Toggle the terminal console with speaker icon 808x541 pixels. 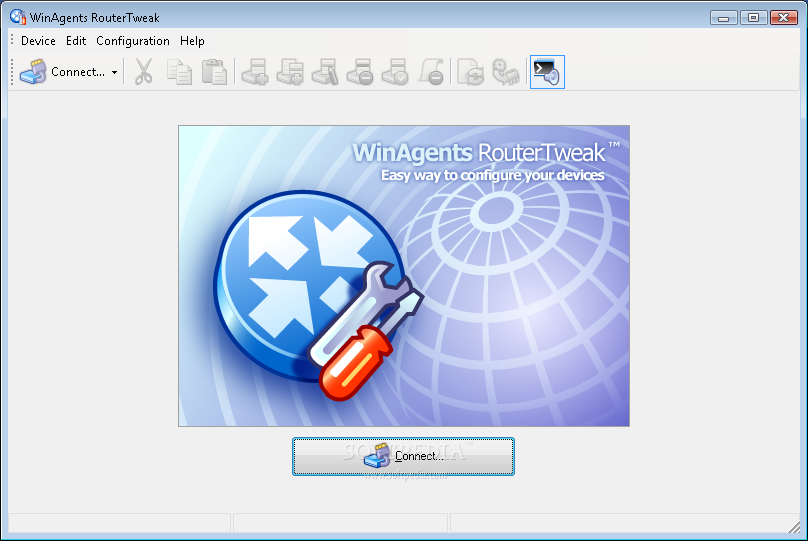pyautogui.click(x=547, y=72)
